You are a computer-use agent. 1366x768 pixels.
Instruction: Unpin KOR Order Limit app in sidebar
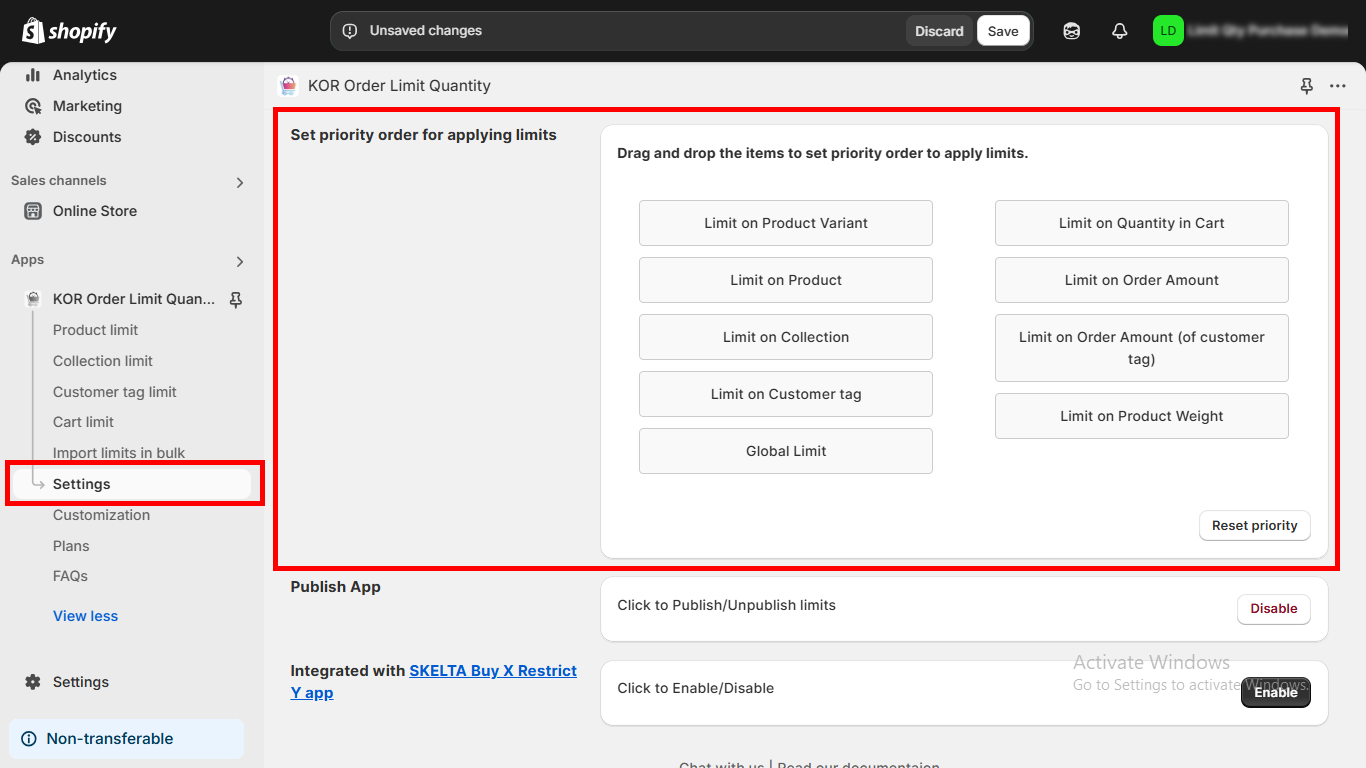[x=236, y=299]
